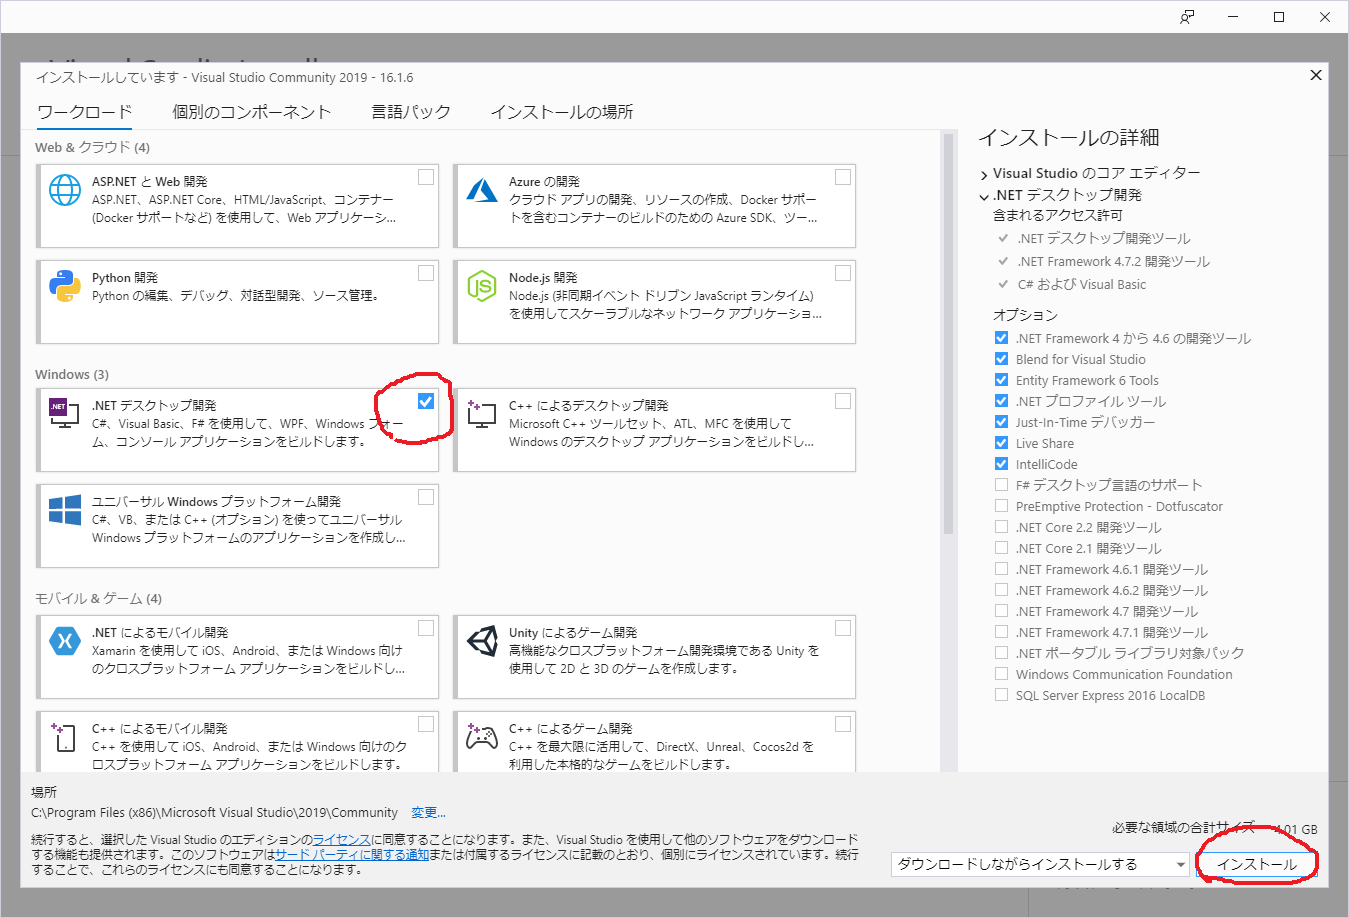The width and height of the screenshot is (1349, 918).
Task: Uncheck the .NET デスクトップ開発 workload
Action: [426, 401]
